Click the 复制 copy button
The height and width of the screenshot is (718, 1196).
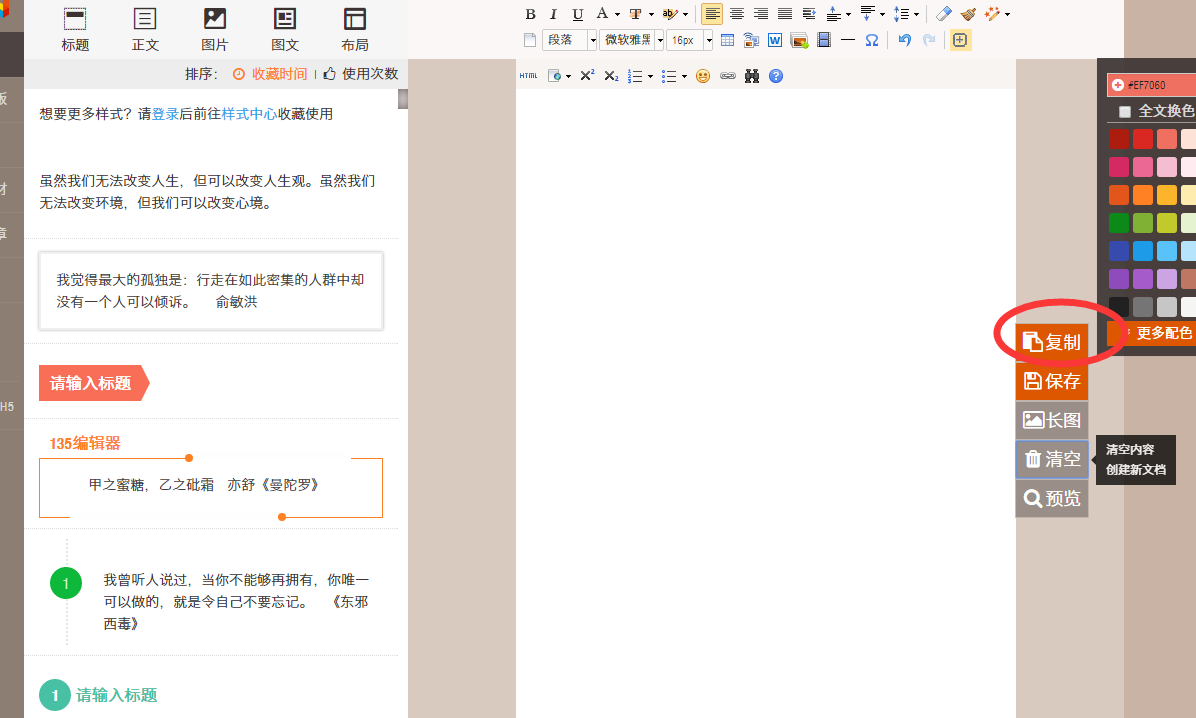click(x=1052, y=342)
